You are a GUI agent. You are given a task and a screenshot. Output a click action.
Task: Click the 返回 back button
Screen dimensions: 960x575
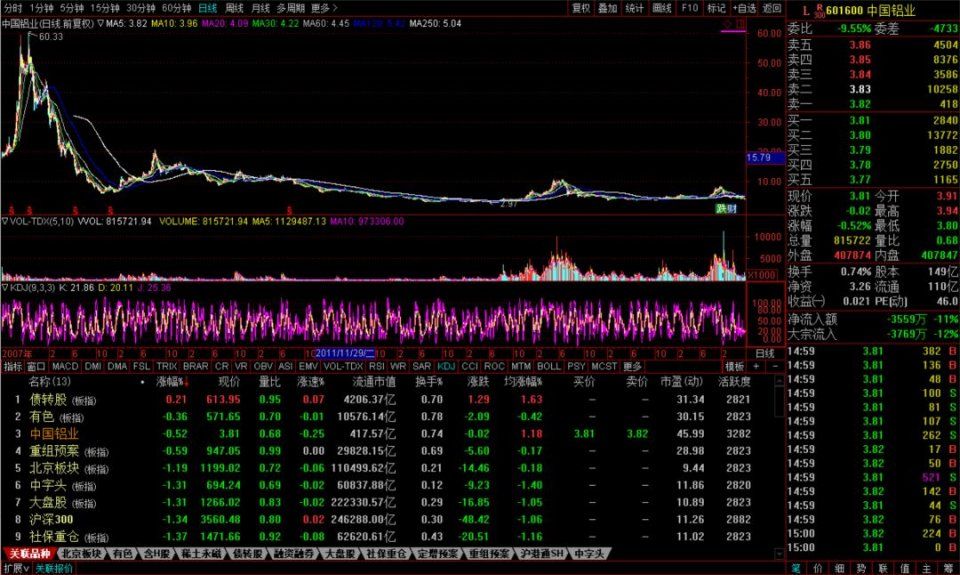771,7
